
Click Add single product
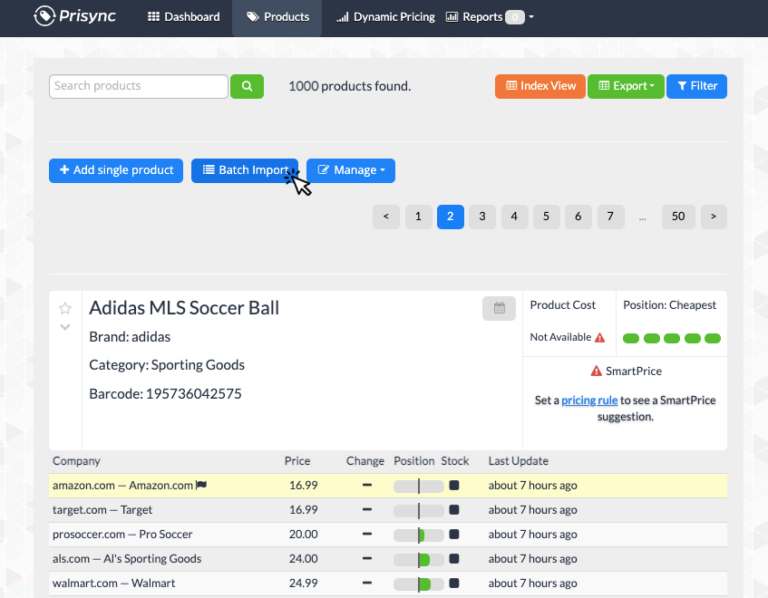pyautogui.click(x=116, y=170)
